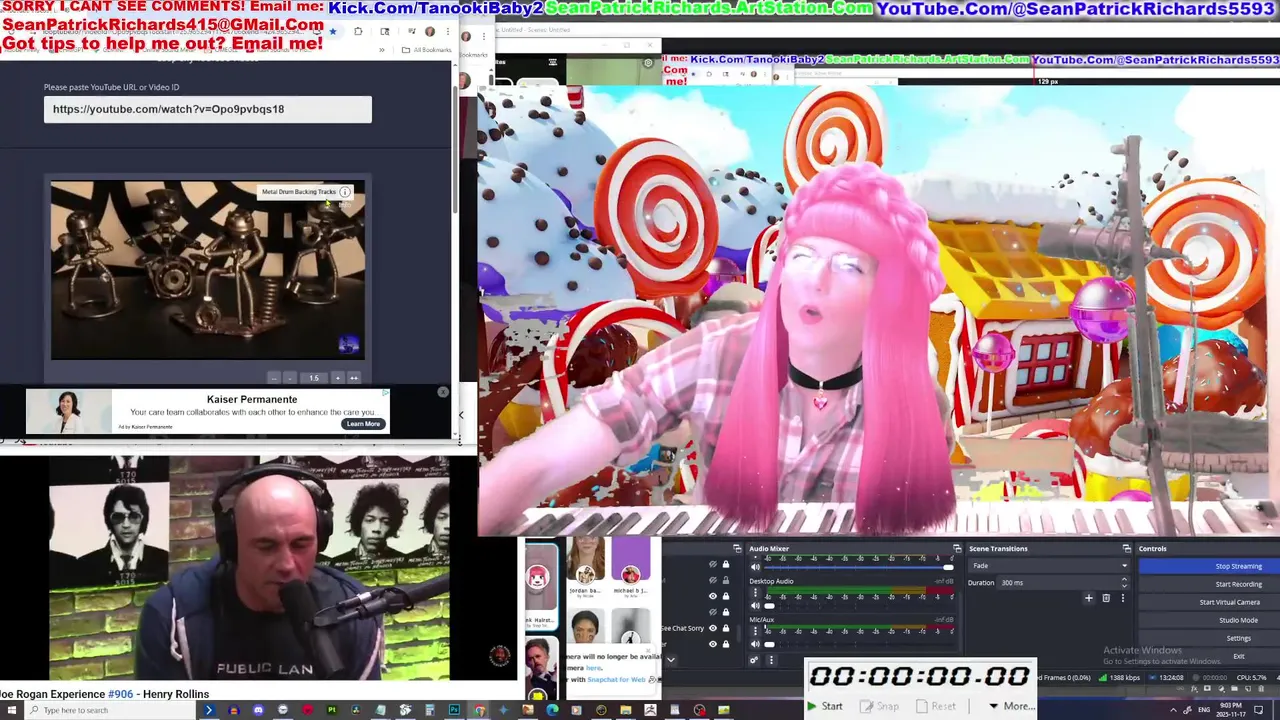The width and height of the screenshot is (1280, 720).
Task: Open Google Chrome from the taskbar
Action: [x=480, y=710]
